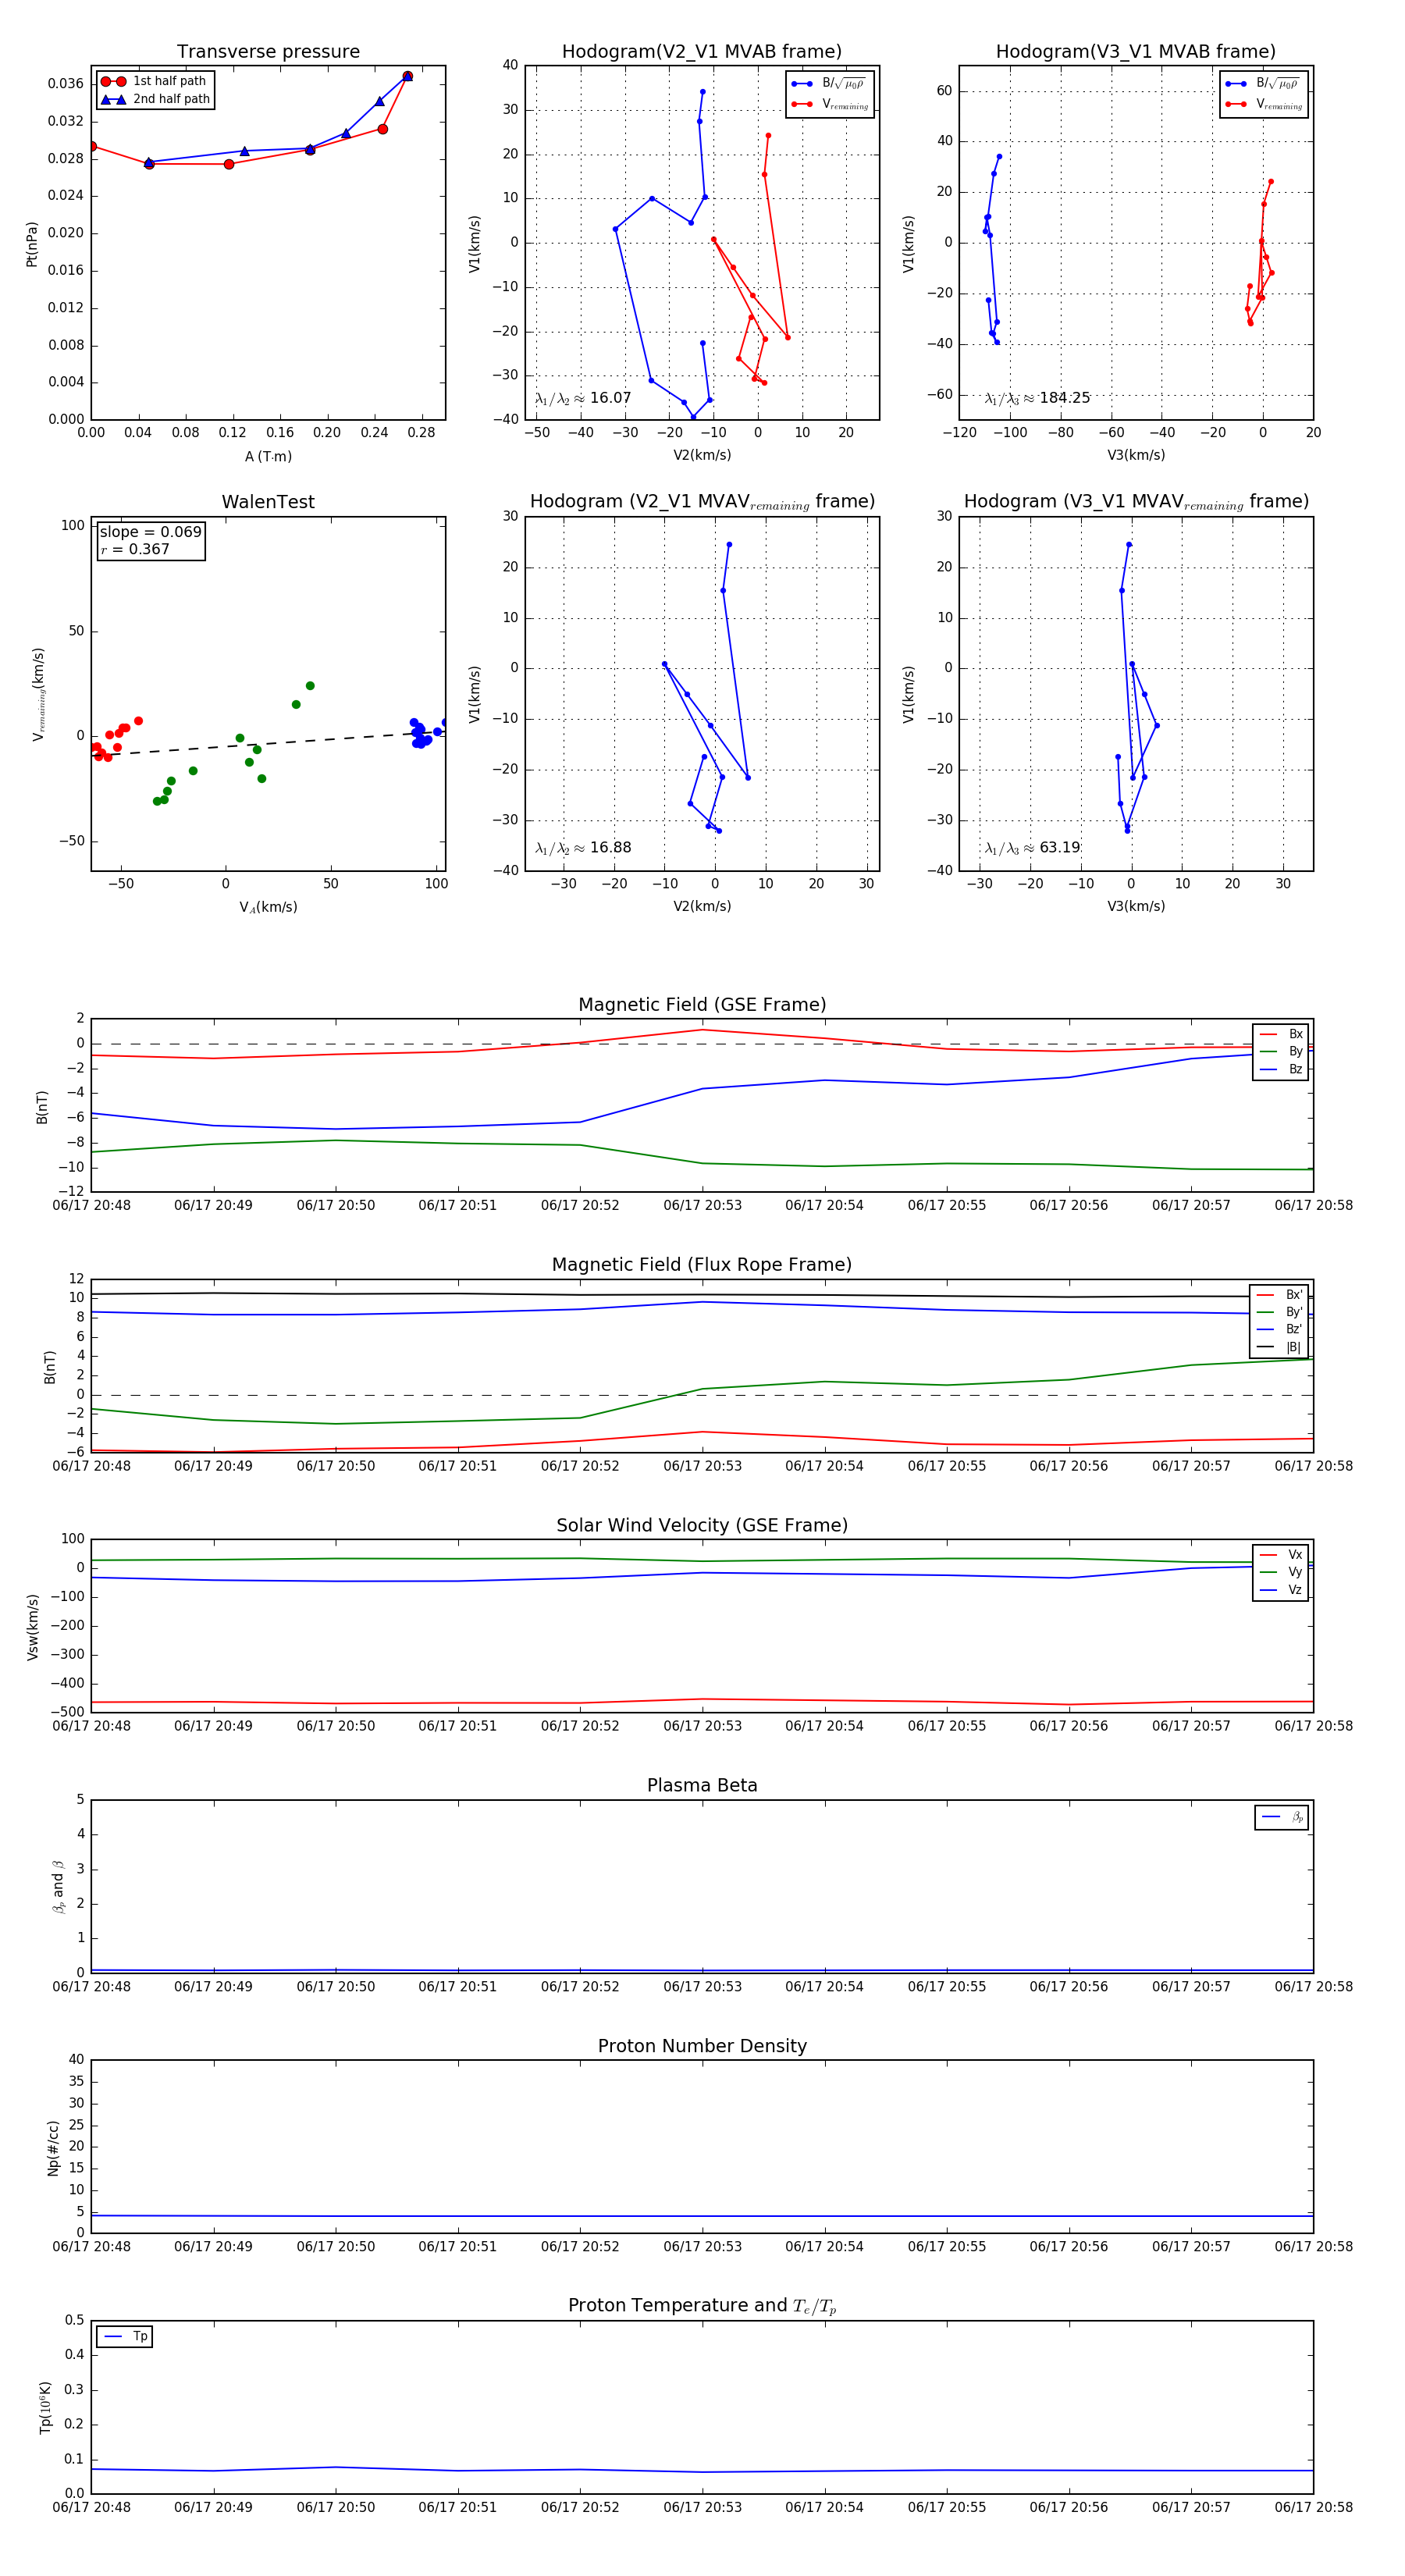Click the "Hodogram (V3_V1 MVAV remaining frame)" title
This screenshot has height=2576, width=1405.
tap(1136, 502)
